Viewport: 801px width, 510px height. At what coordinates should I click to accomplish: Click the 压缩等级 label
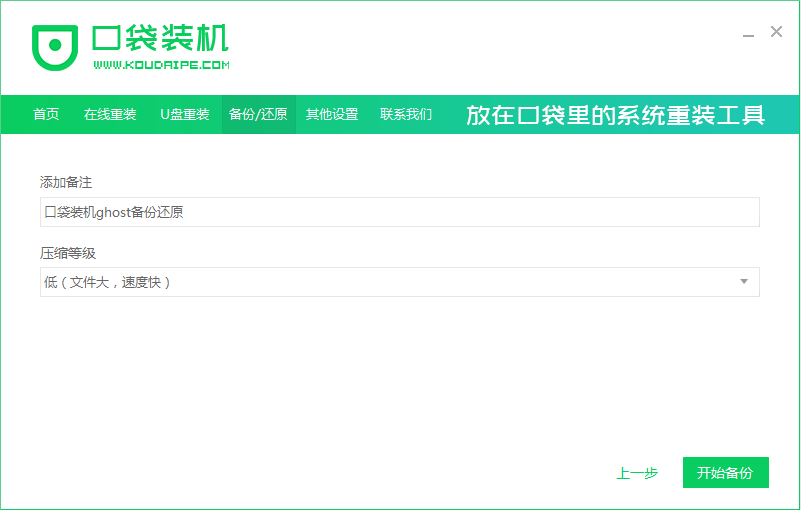tap(68, 253)
